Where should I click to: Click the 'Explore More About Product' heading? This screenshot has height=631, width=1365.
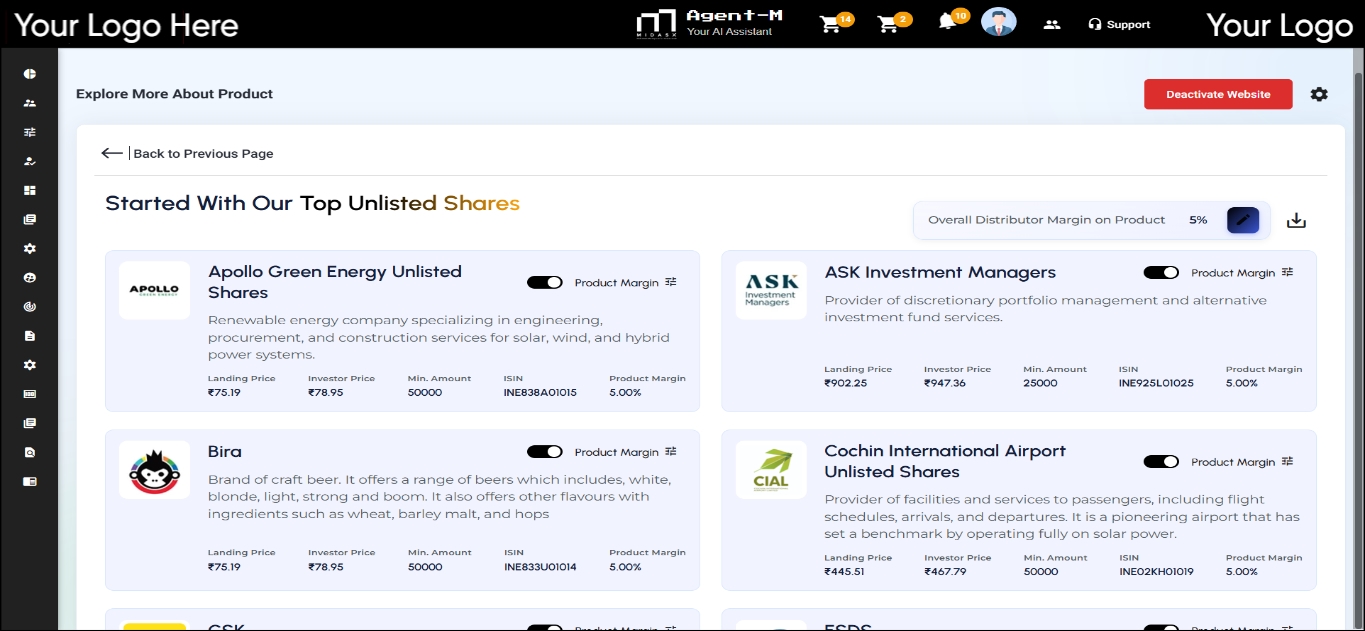(175, 94)
